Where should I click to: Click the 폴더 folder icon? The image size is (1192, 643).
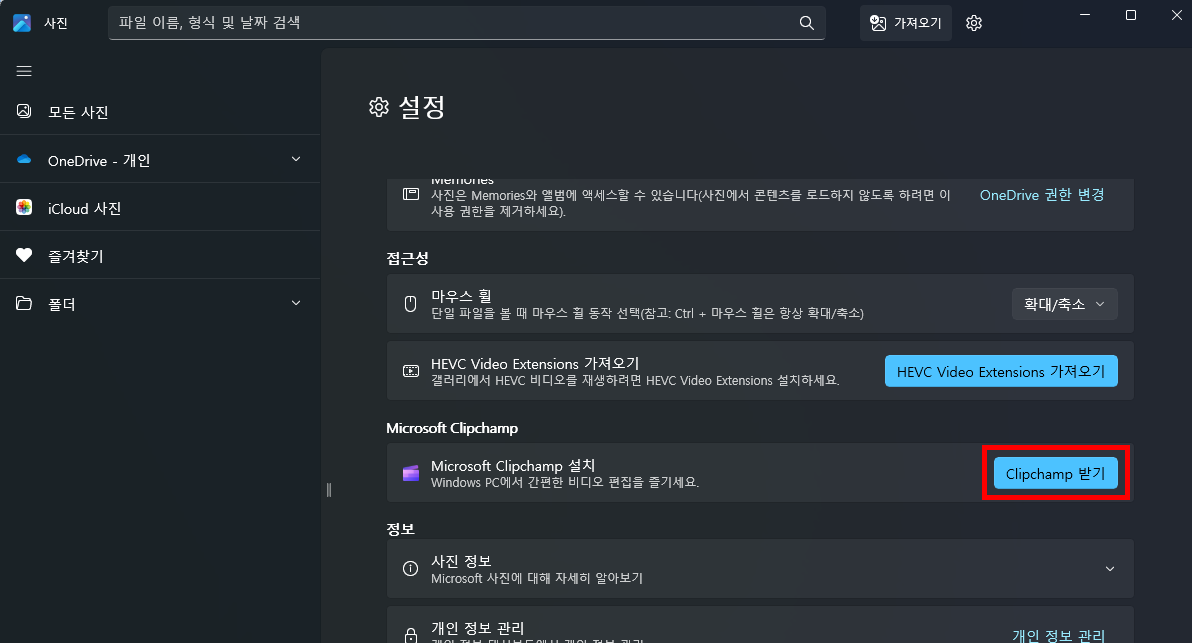[x=24, y=303]
